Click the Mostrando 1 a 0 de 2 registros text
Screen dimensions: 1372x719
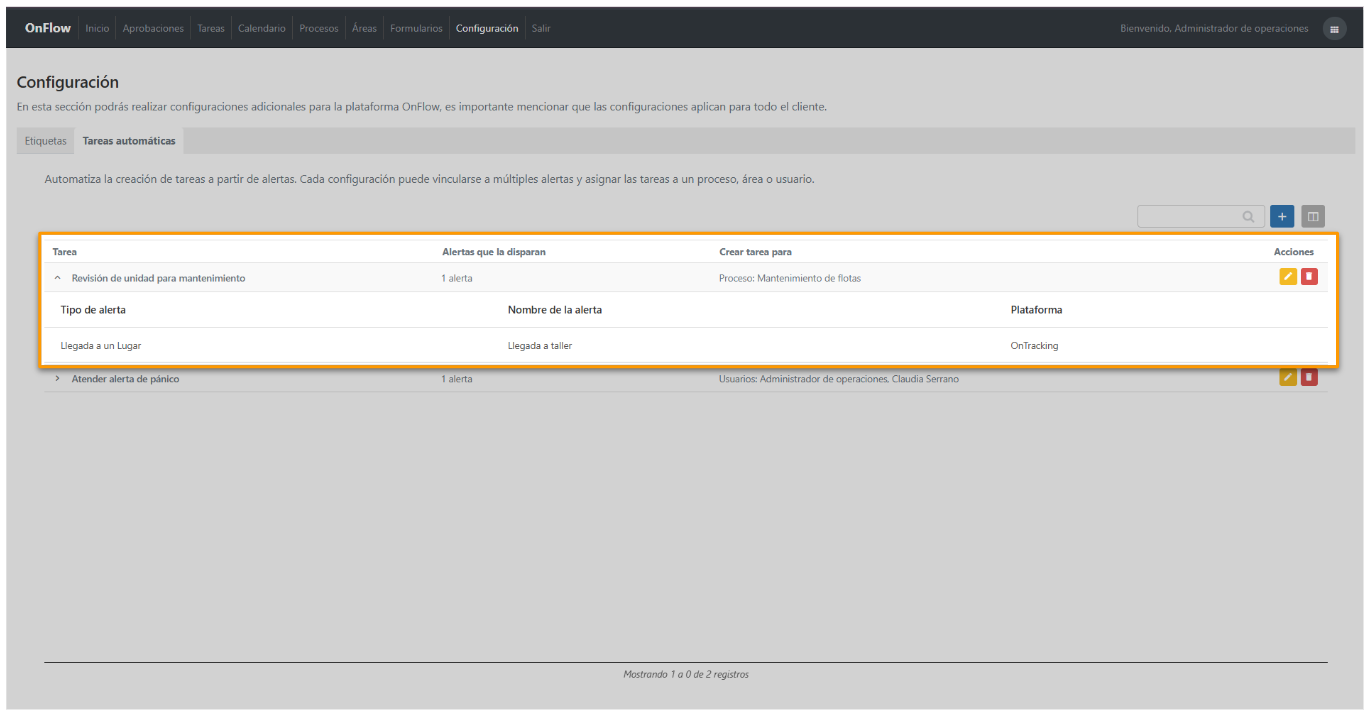coord(686,674)
